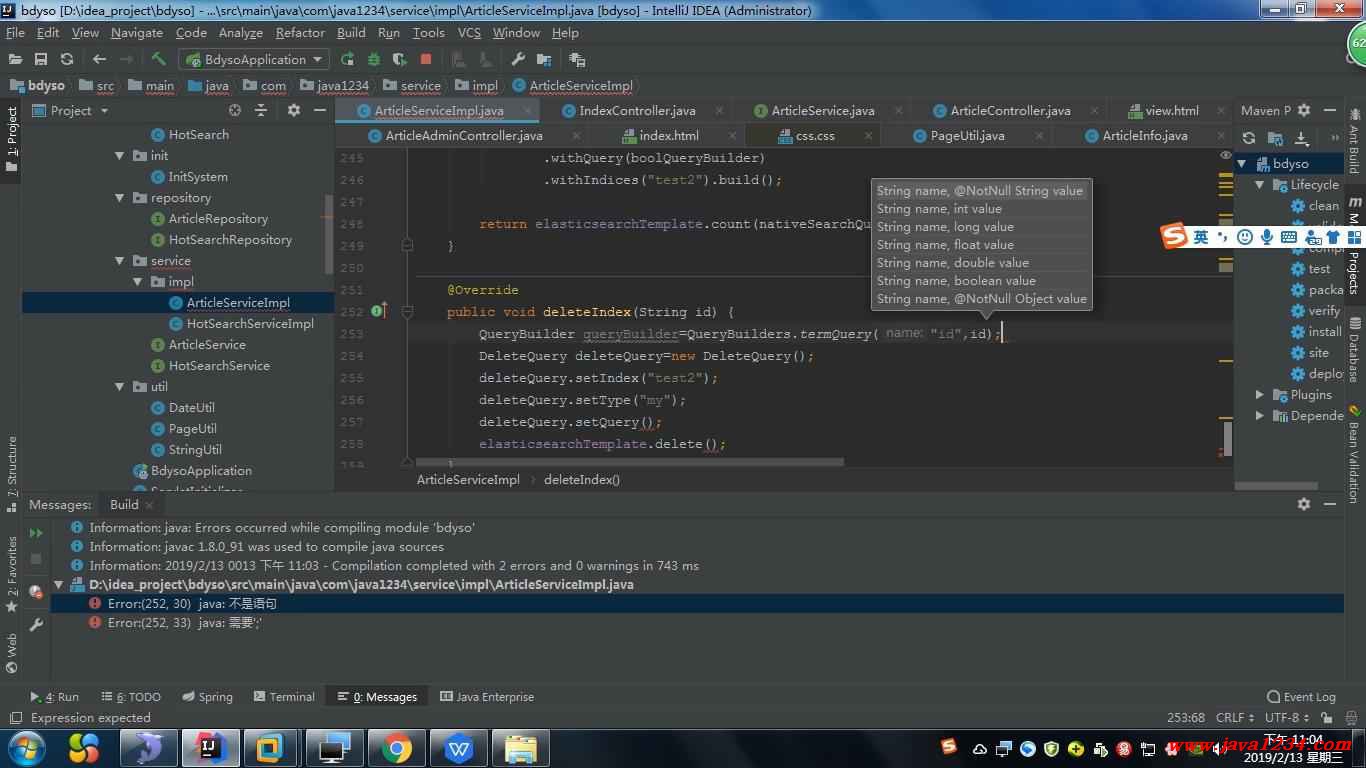Screen dimensions: 1366x768
Task: Click the UTF-8 encoding selector in status bar
Action: point(1287,718)
